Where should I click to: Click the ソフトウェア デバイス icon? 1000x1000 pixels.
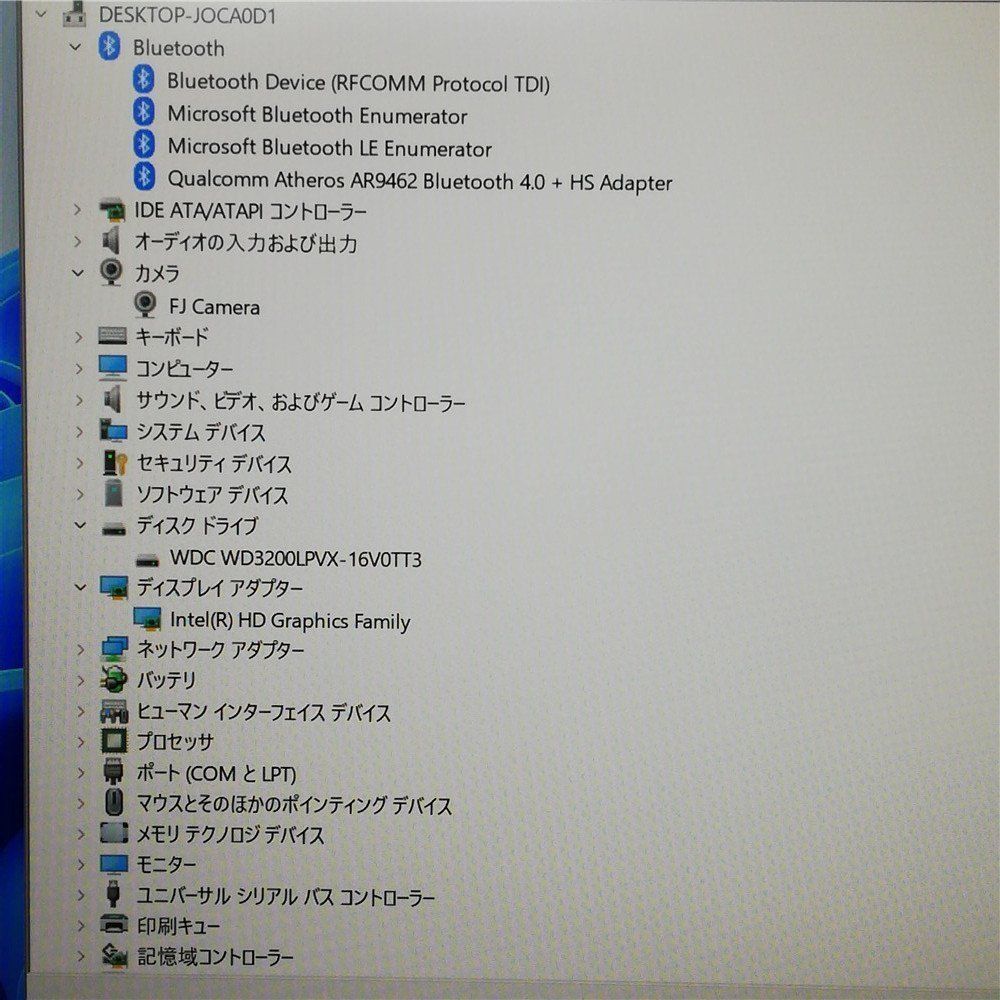pos(114,494)
